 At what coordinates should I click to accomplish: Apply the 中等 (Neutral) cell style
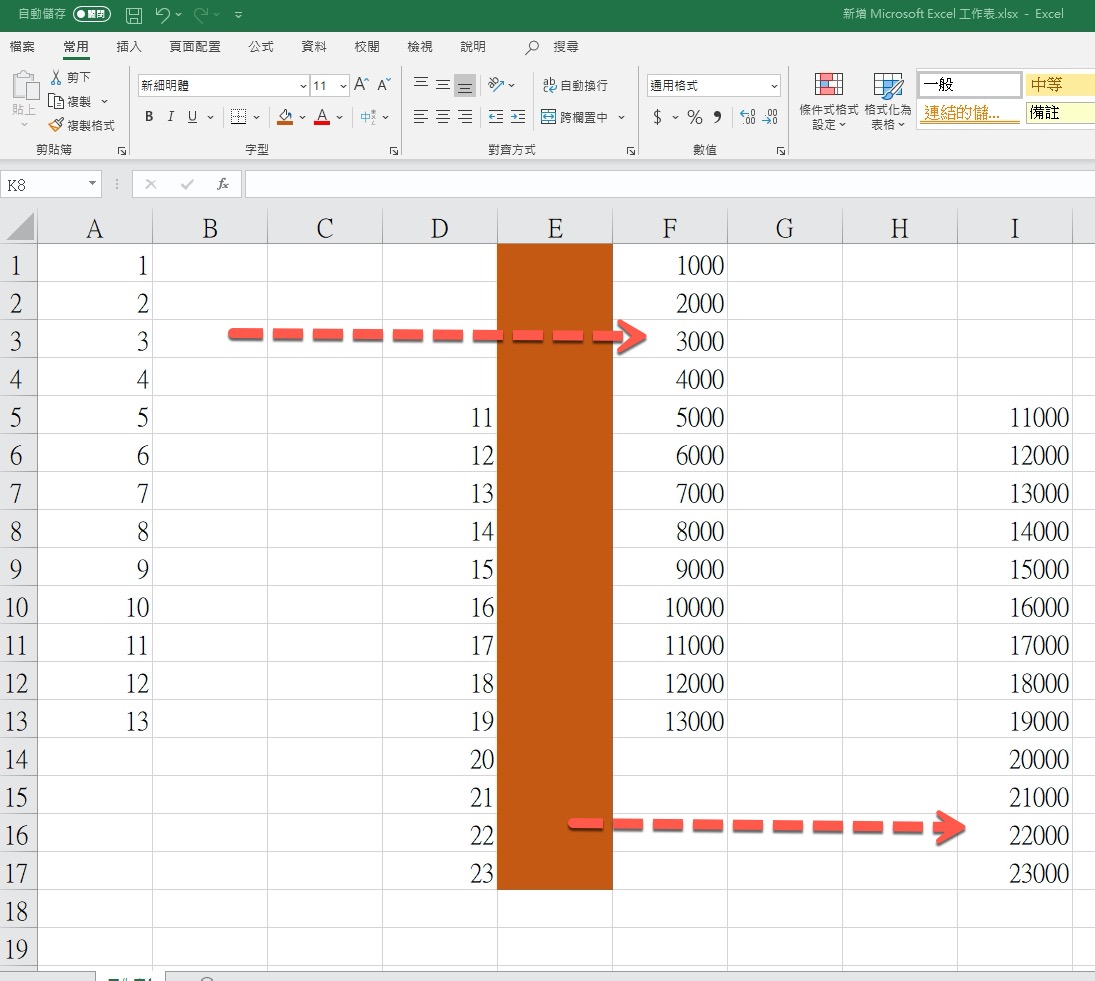pos(1058,85)
